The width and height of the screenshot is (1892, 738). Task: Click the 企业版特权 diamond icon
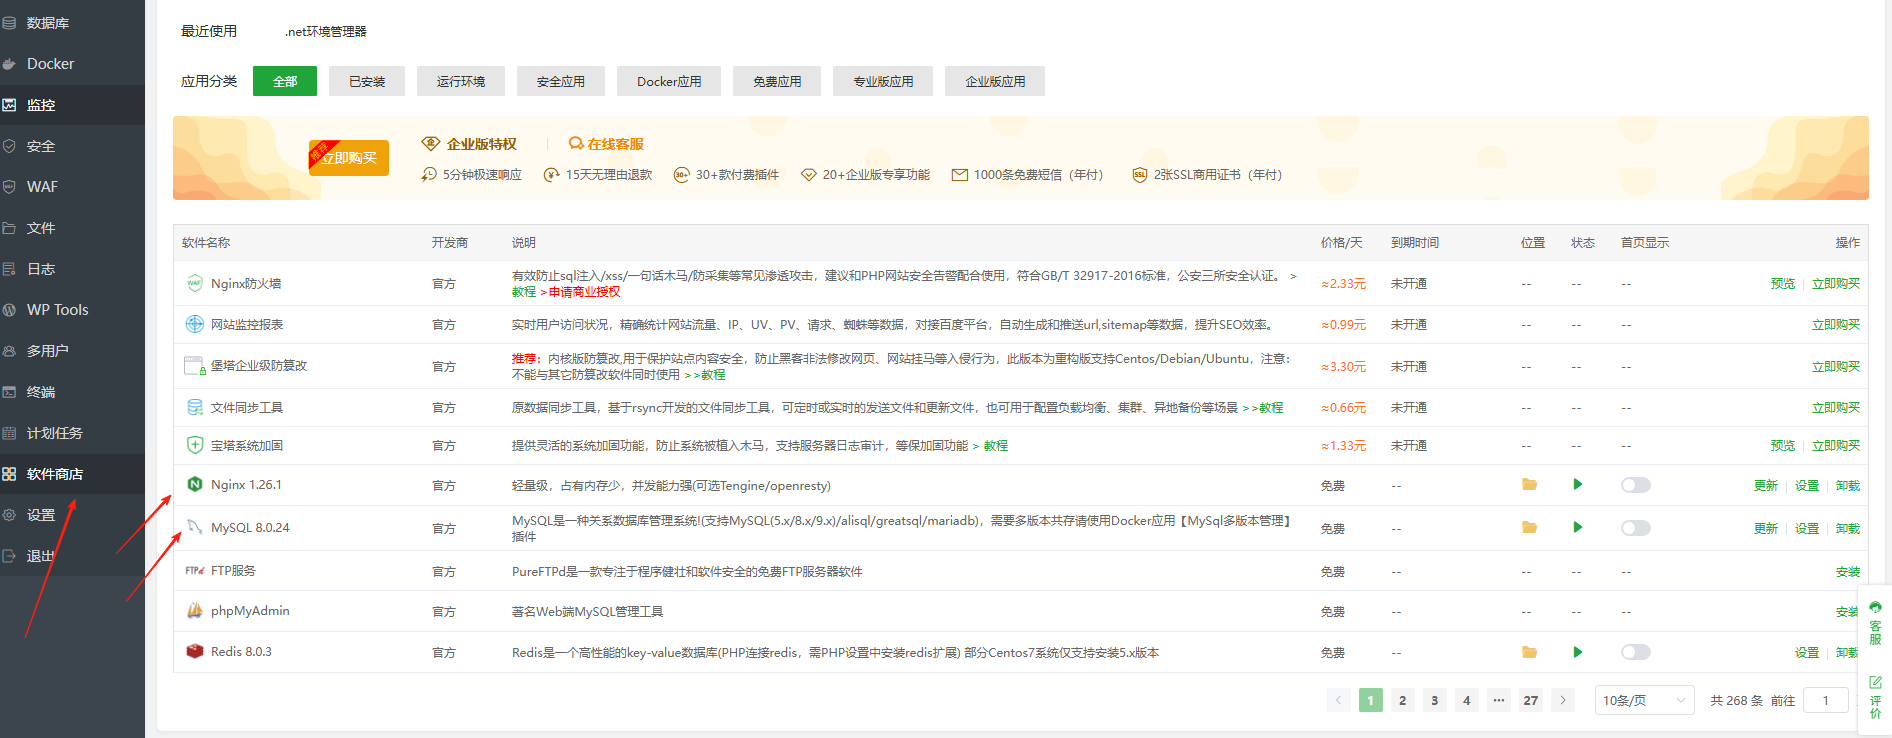point(431,144)
